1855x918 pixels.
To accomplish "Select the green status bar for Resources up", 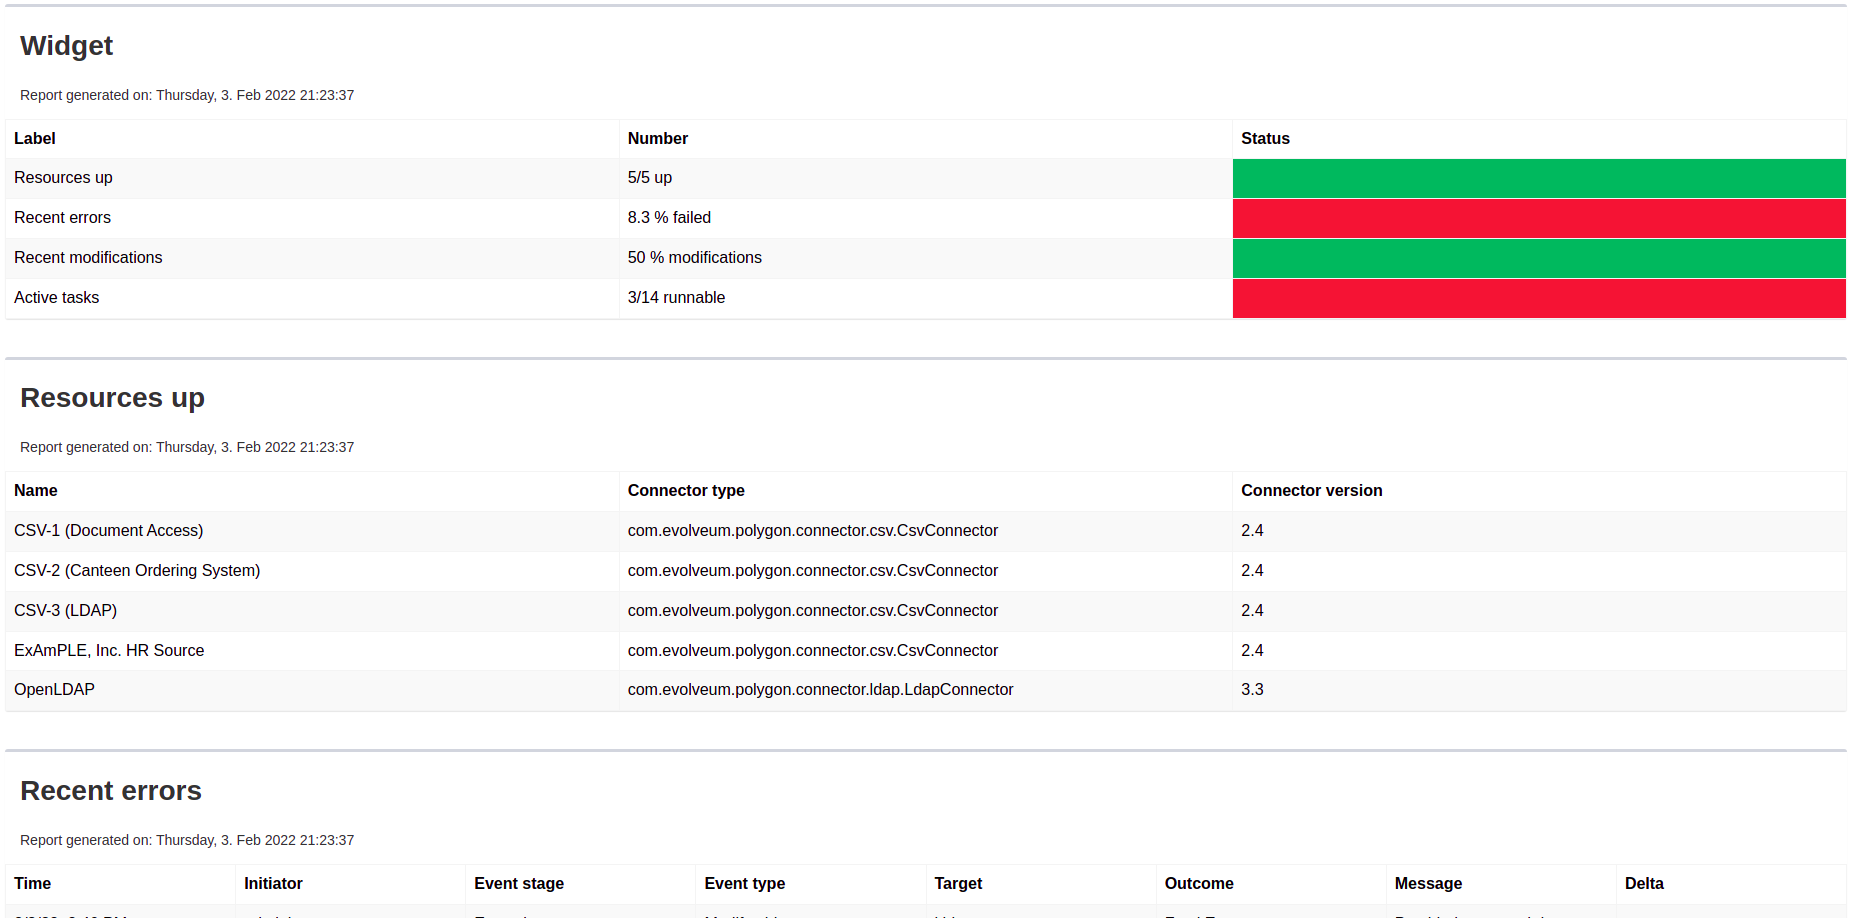I will coord(1538,178).
